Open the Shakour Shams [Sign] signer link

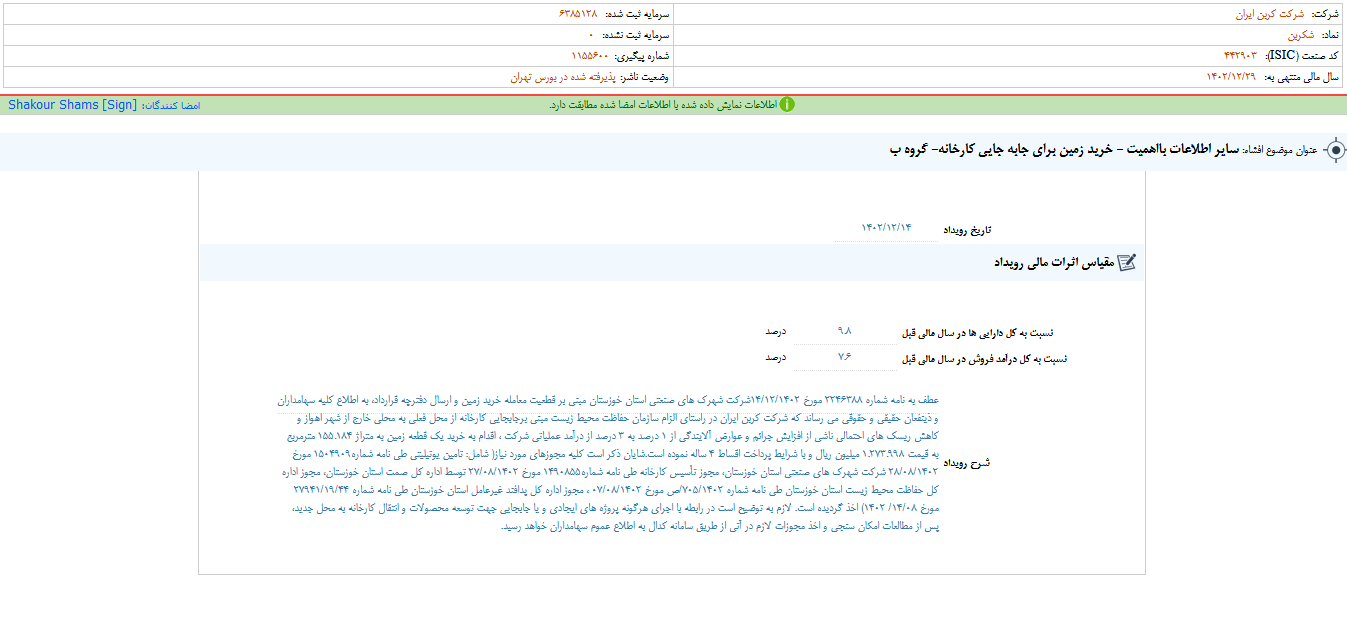72,105
